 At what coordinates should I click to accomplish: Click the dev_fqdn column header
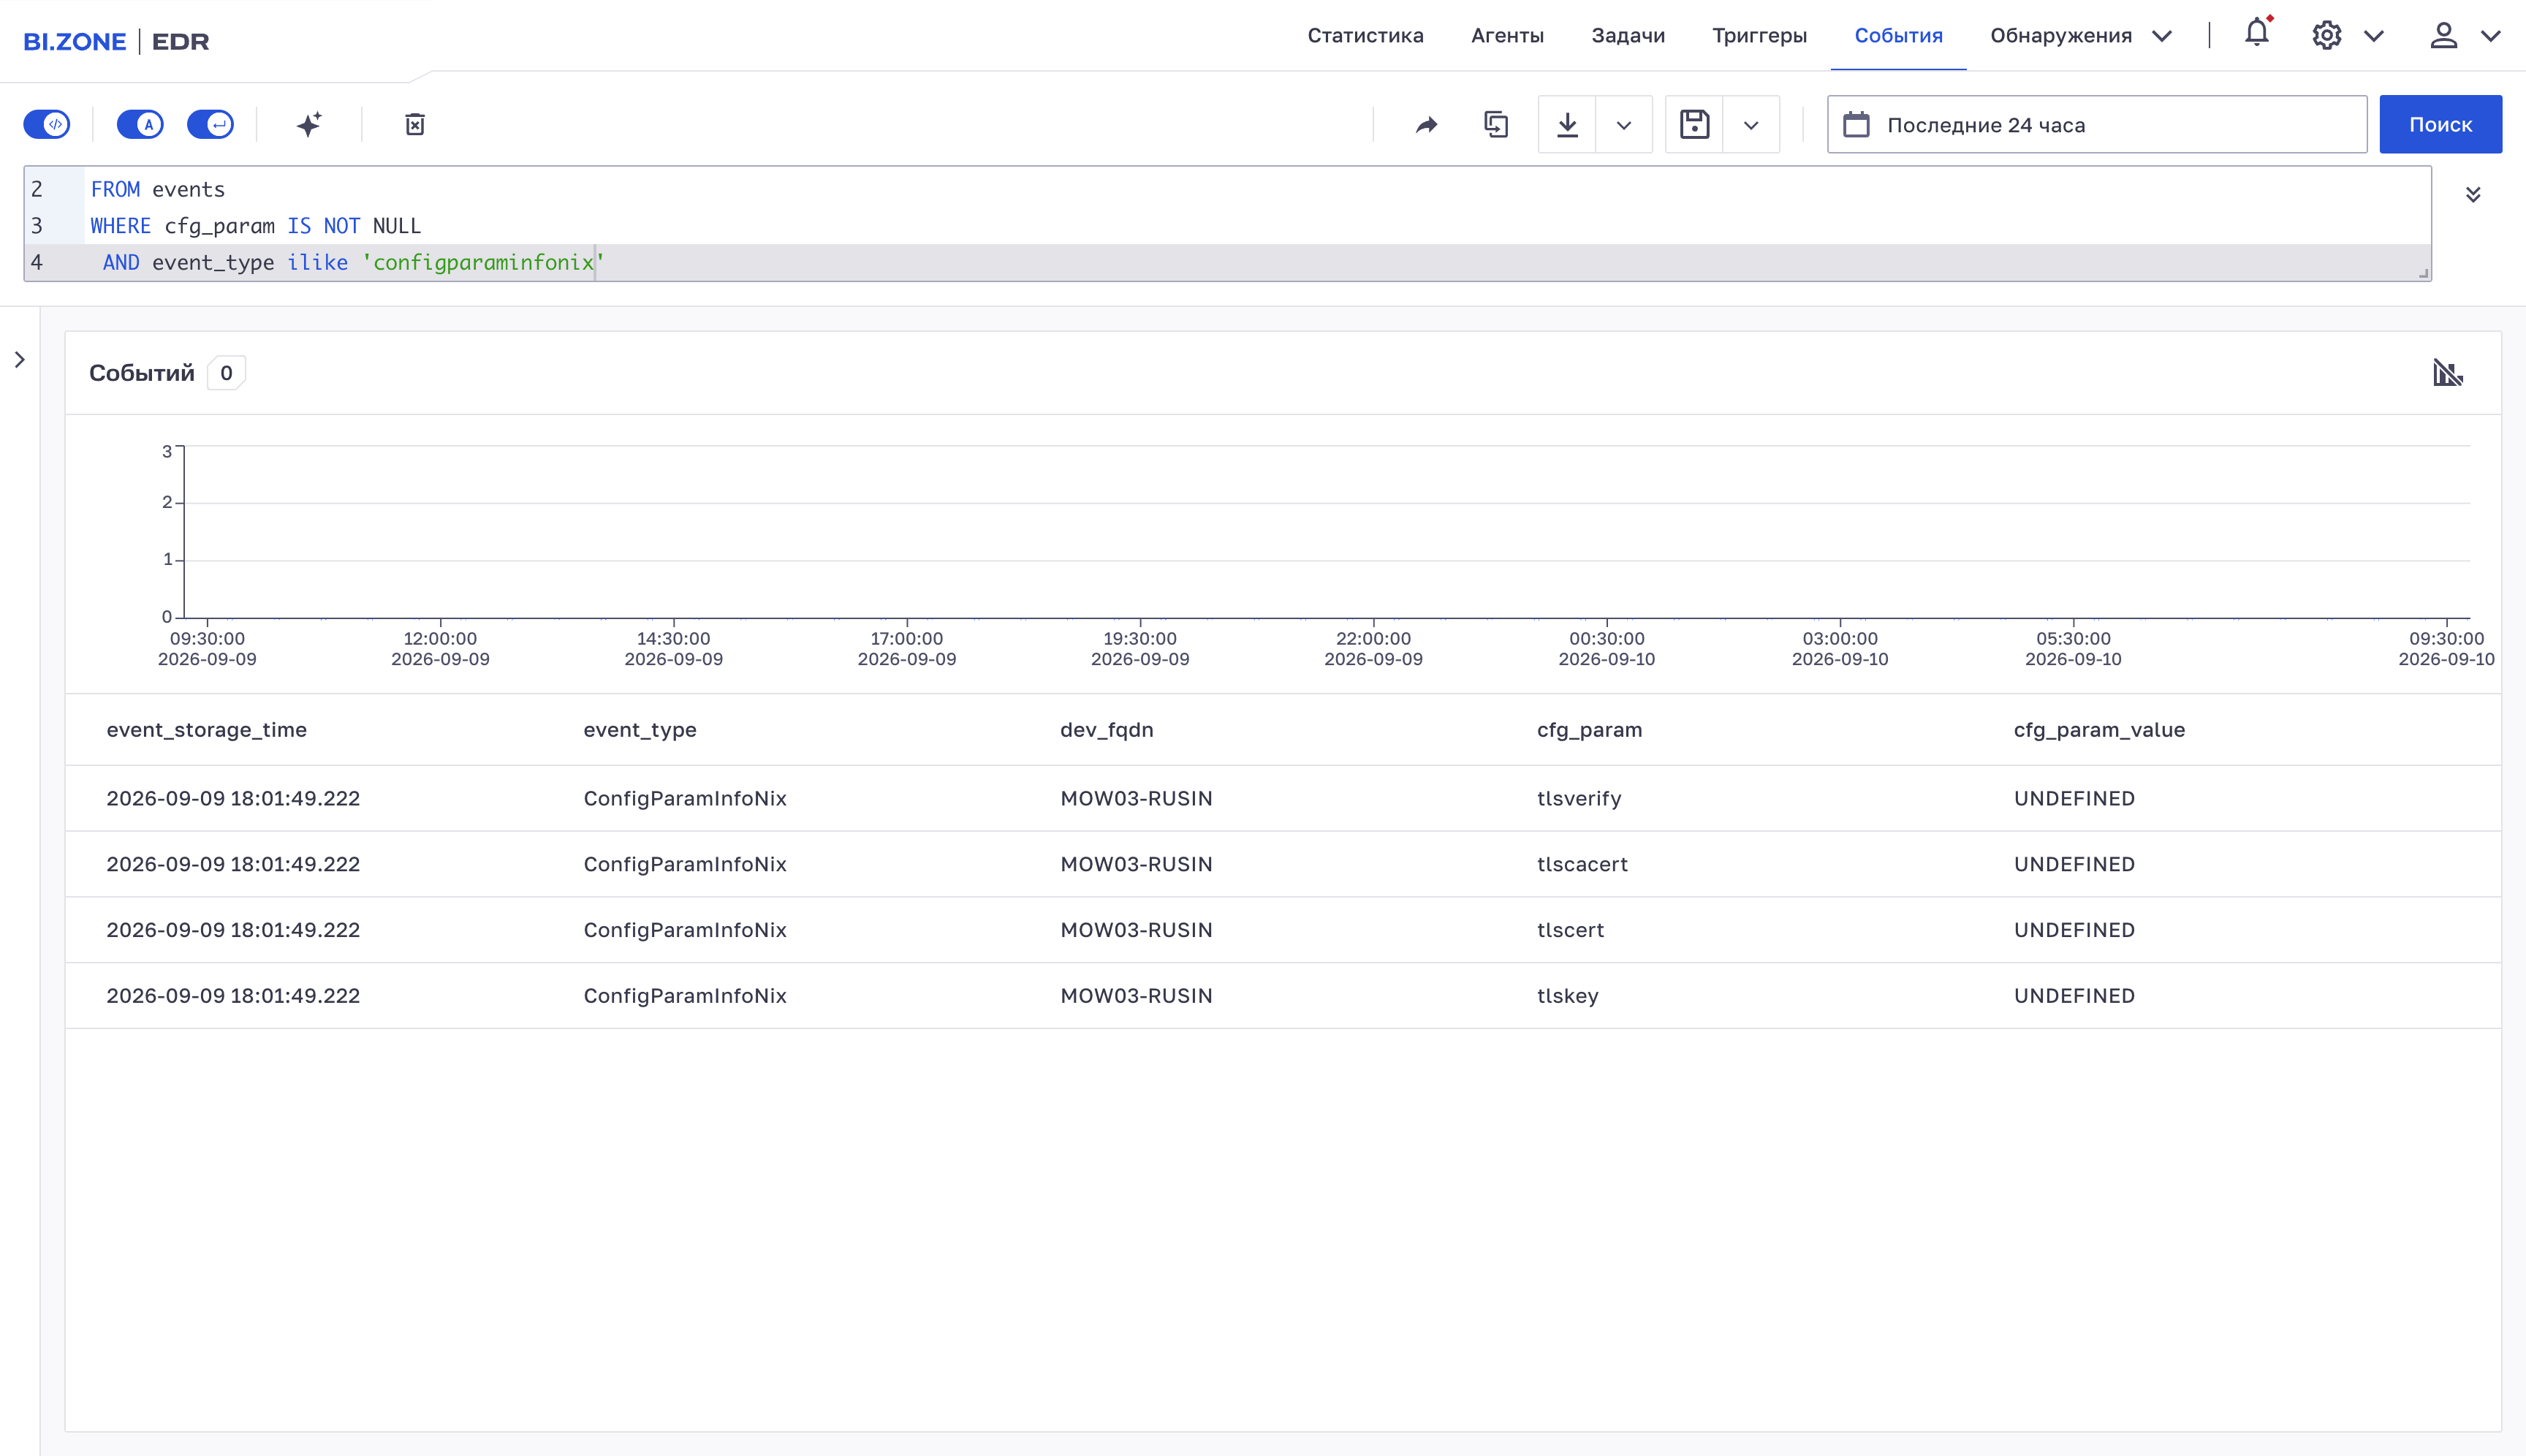coord(1106,729)
